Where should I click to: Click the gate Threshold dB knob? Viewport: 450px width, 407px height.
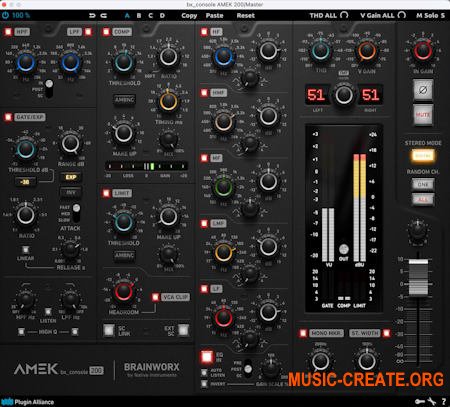point(25,149)
